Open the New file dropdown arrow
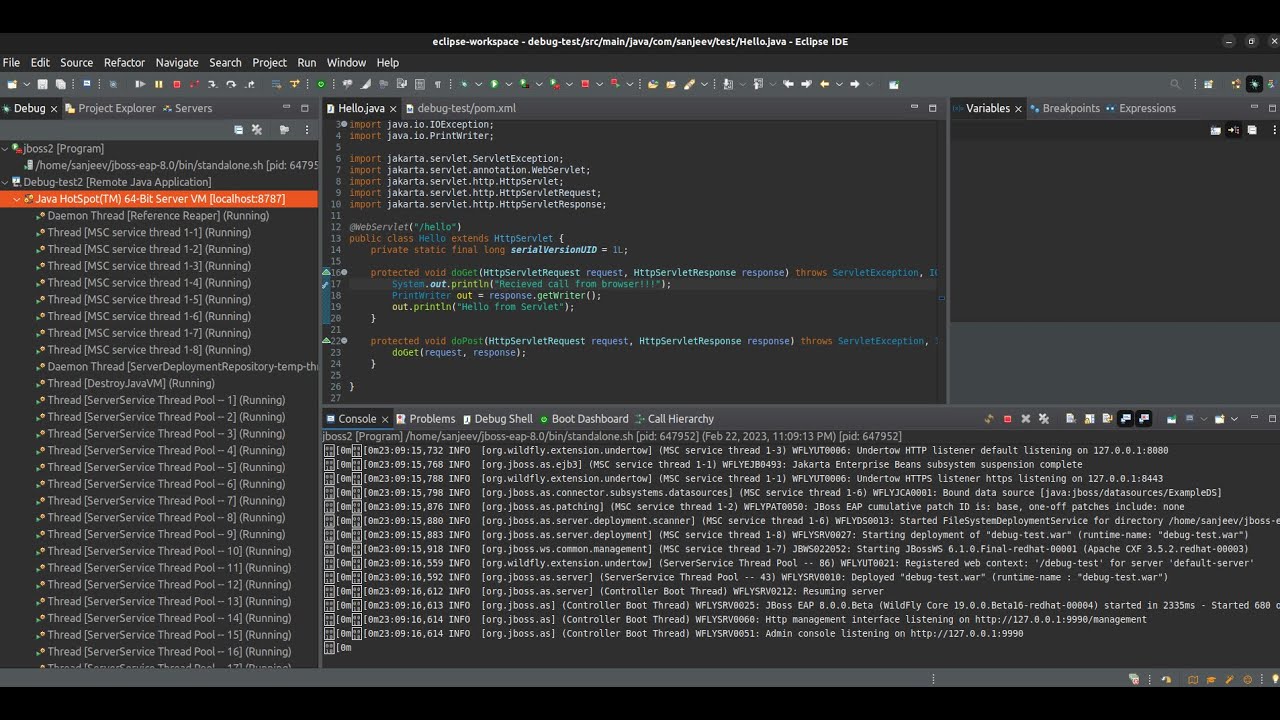The height and width of the screenshot is (720, 1280). pyautogui.click(x=27, y=84)
